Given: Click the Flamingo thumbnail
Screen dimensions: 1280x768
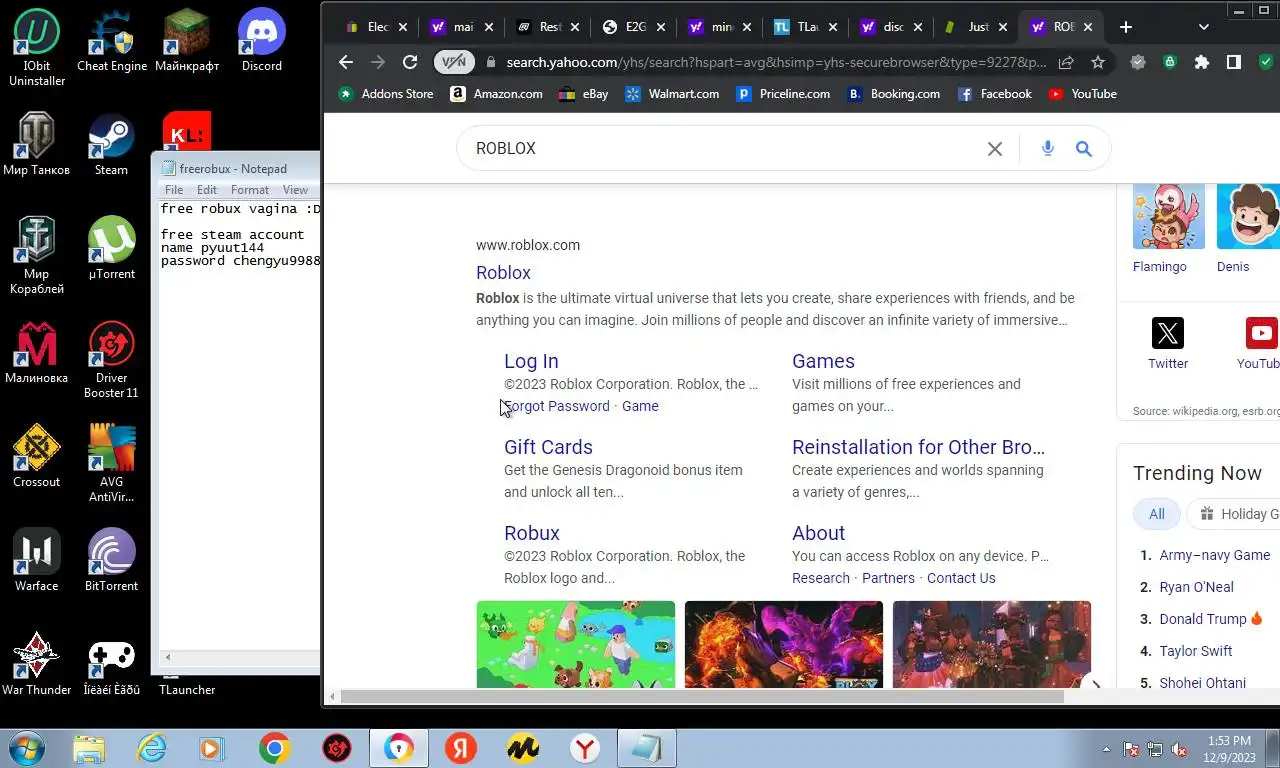Looking at the screenshot, I should [x=1169, y=216].
